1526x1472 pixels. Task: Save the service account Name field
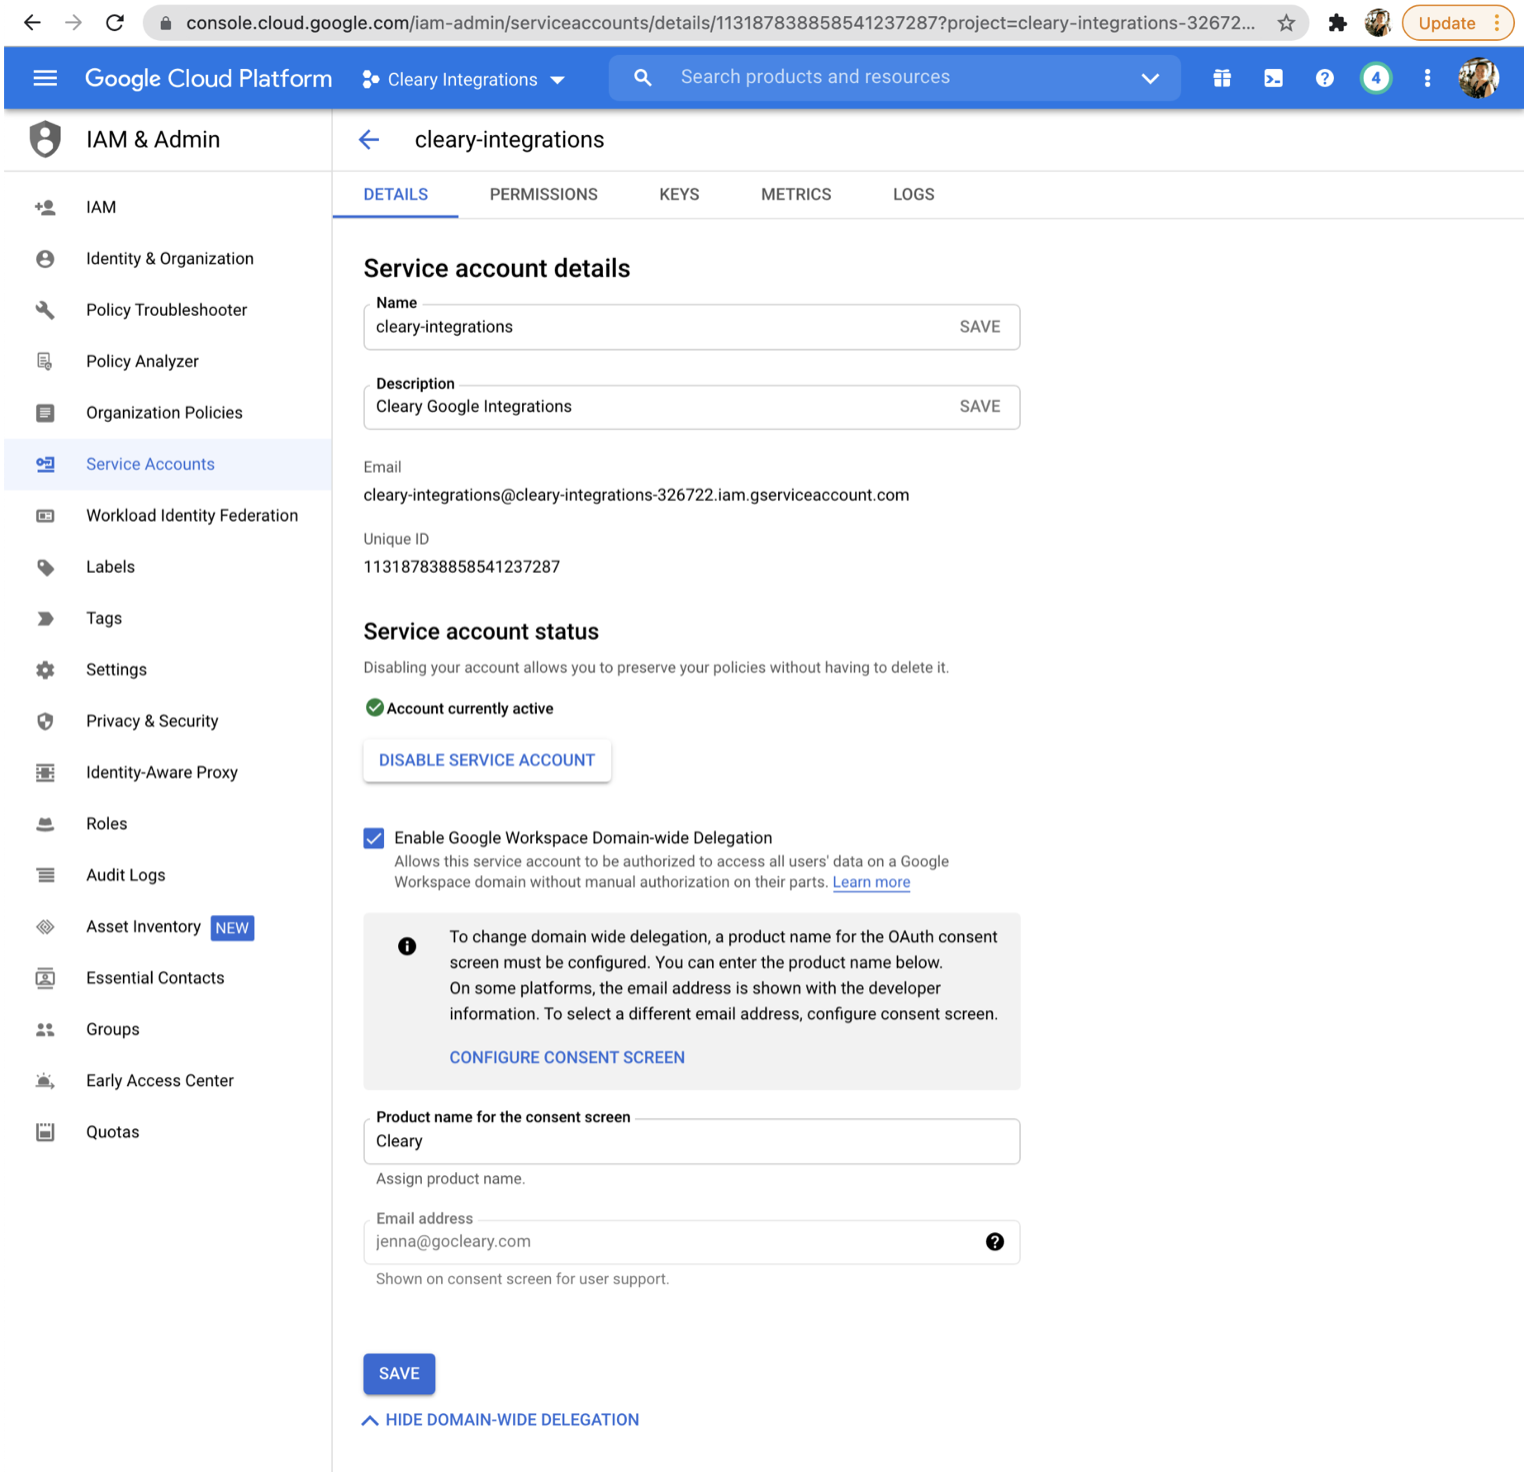click(980, 327)
